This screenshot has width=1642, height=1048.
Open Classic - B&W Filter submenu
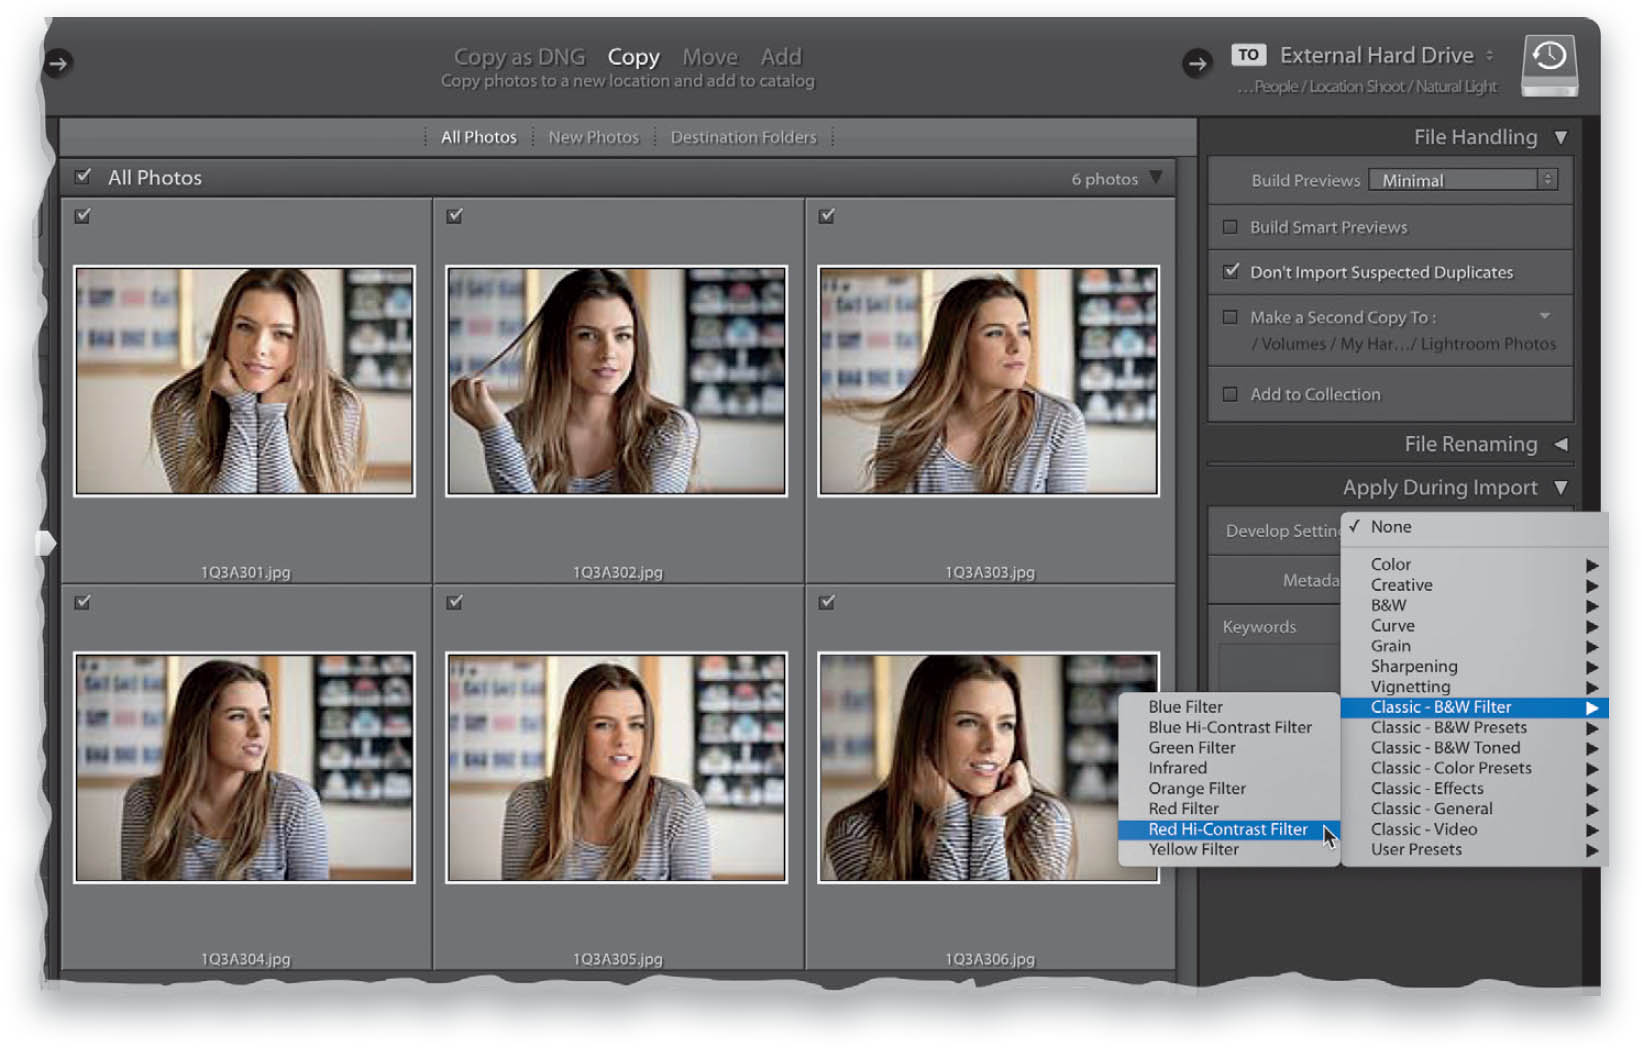click(1474, 707)
